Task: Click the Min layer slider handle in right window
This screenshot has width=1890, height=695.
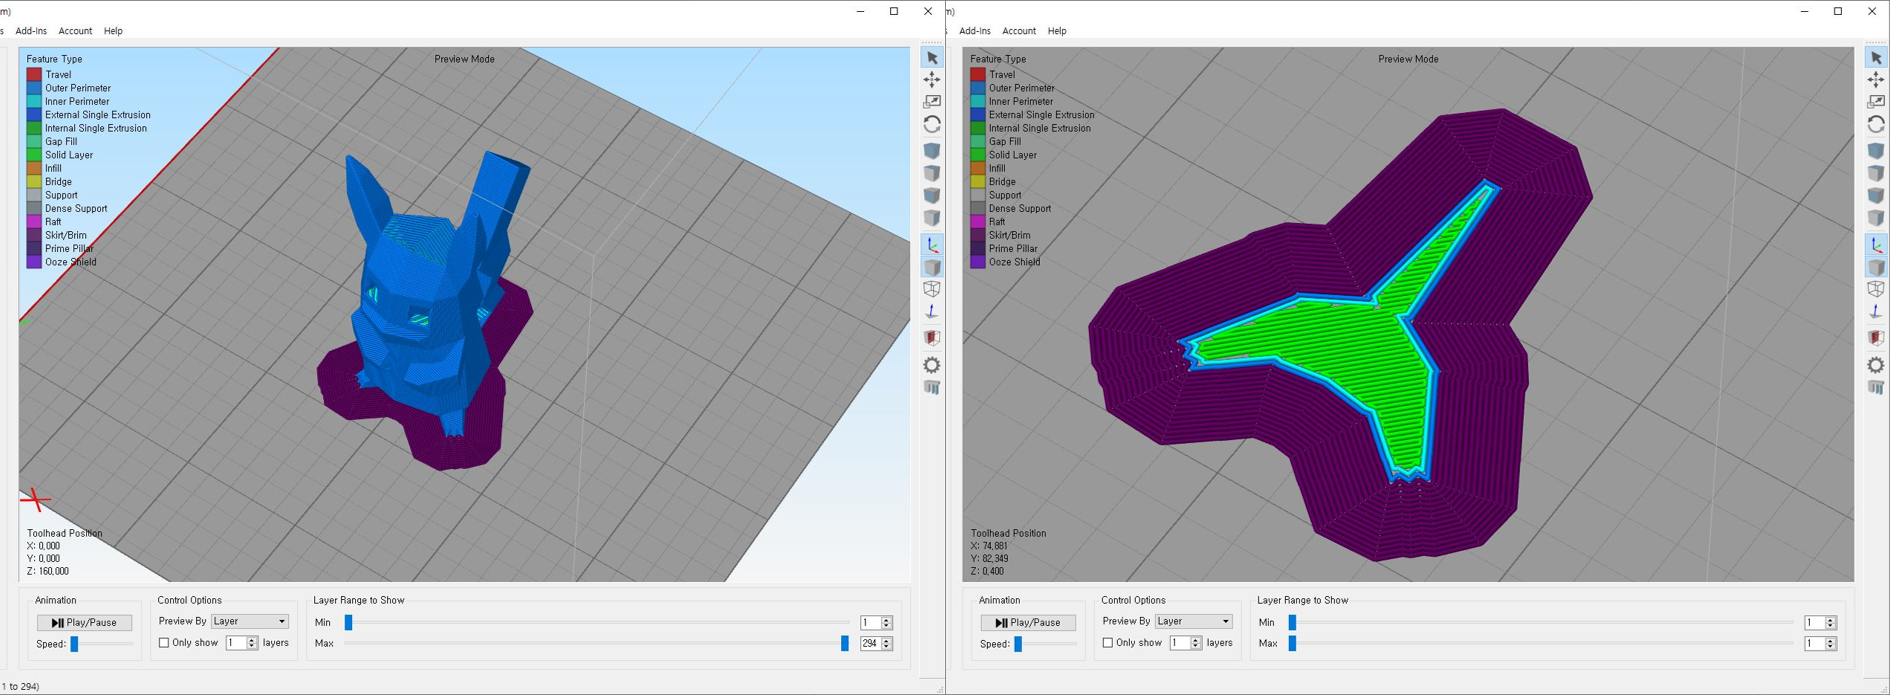Action: (x=1292, y=622)
